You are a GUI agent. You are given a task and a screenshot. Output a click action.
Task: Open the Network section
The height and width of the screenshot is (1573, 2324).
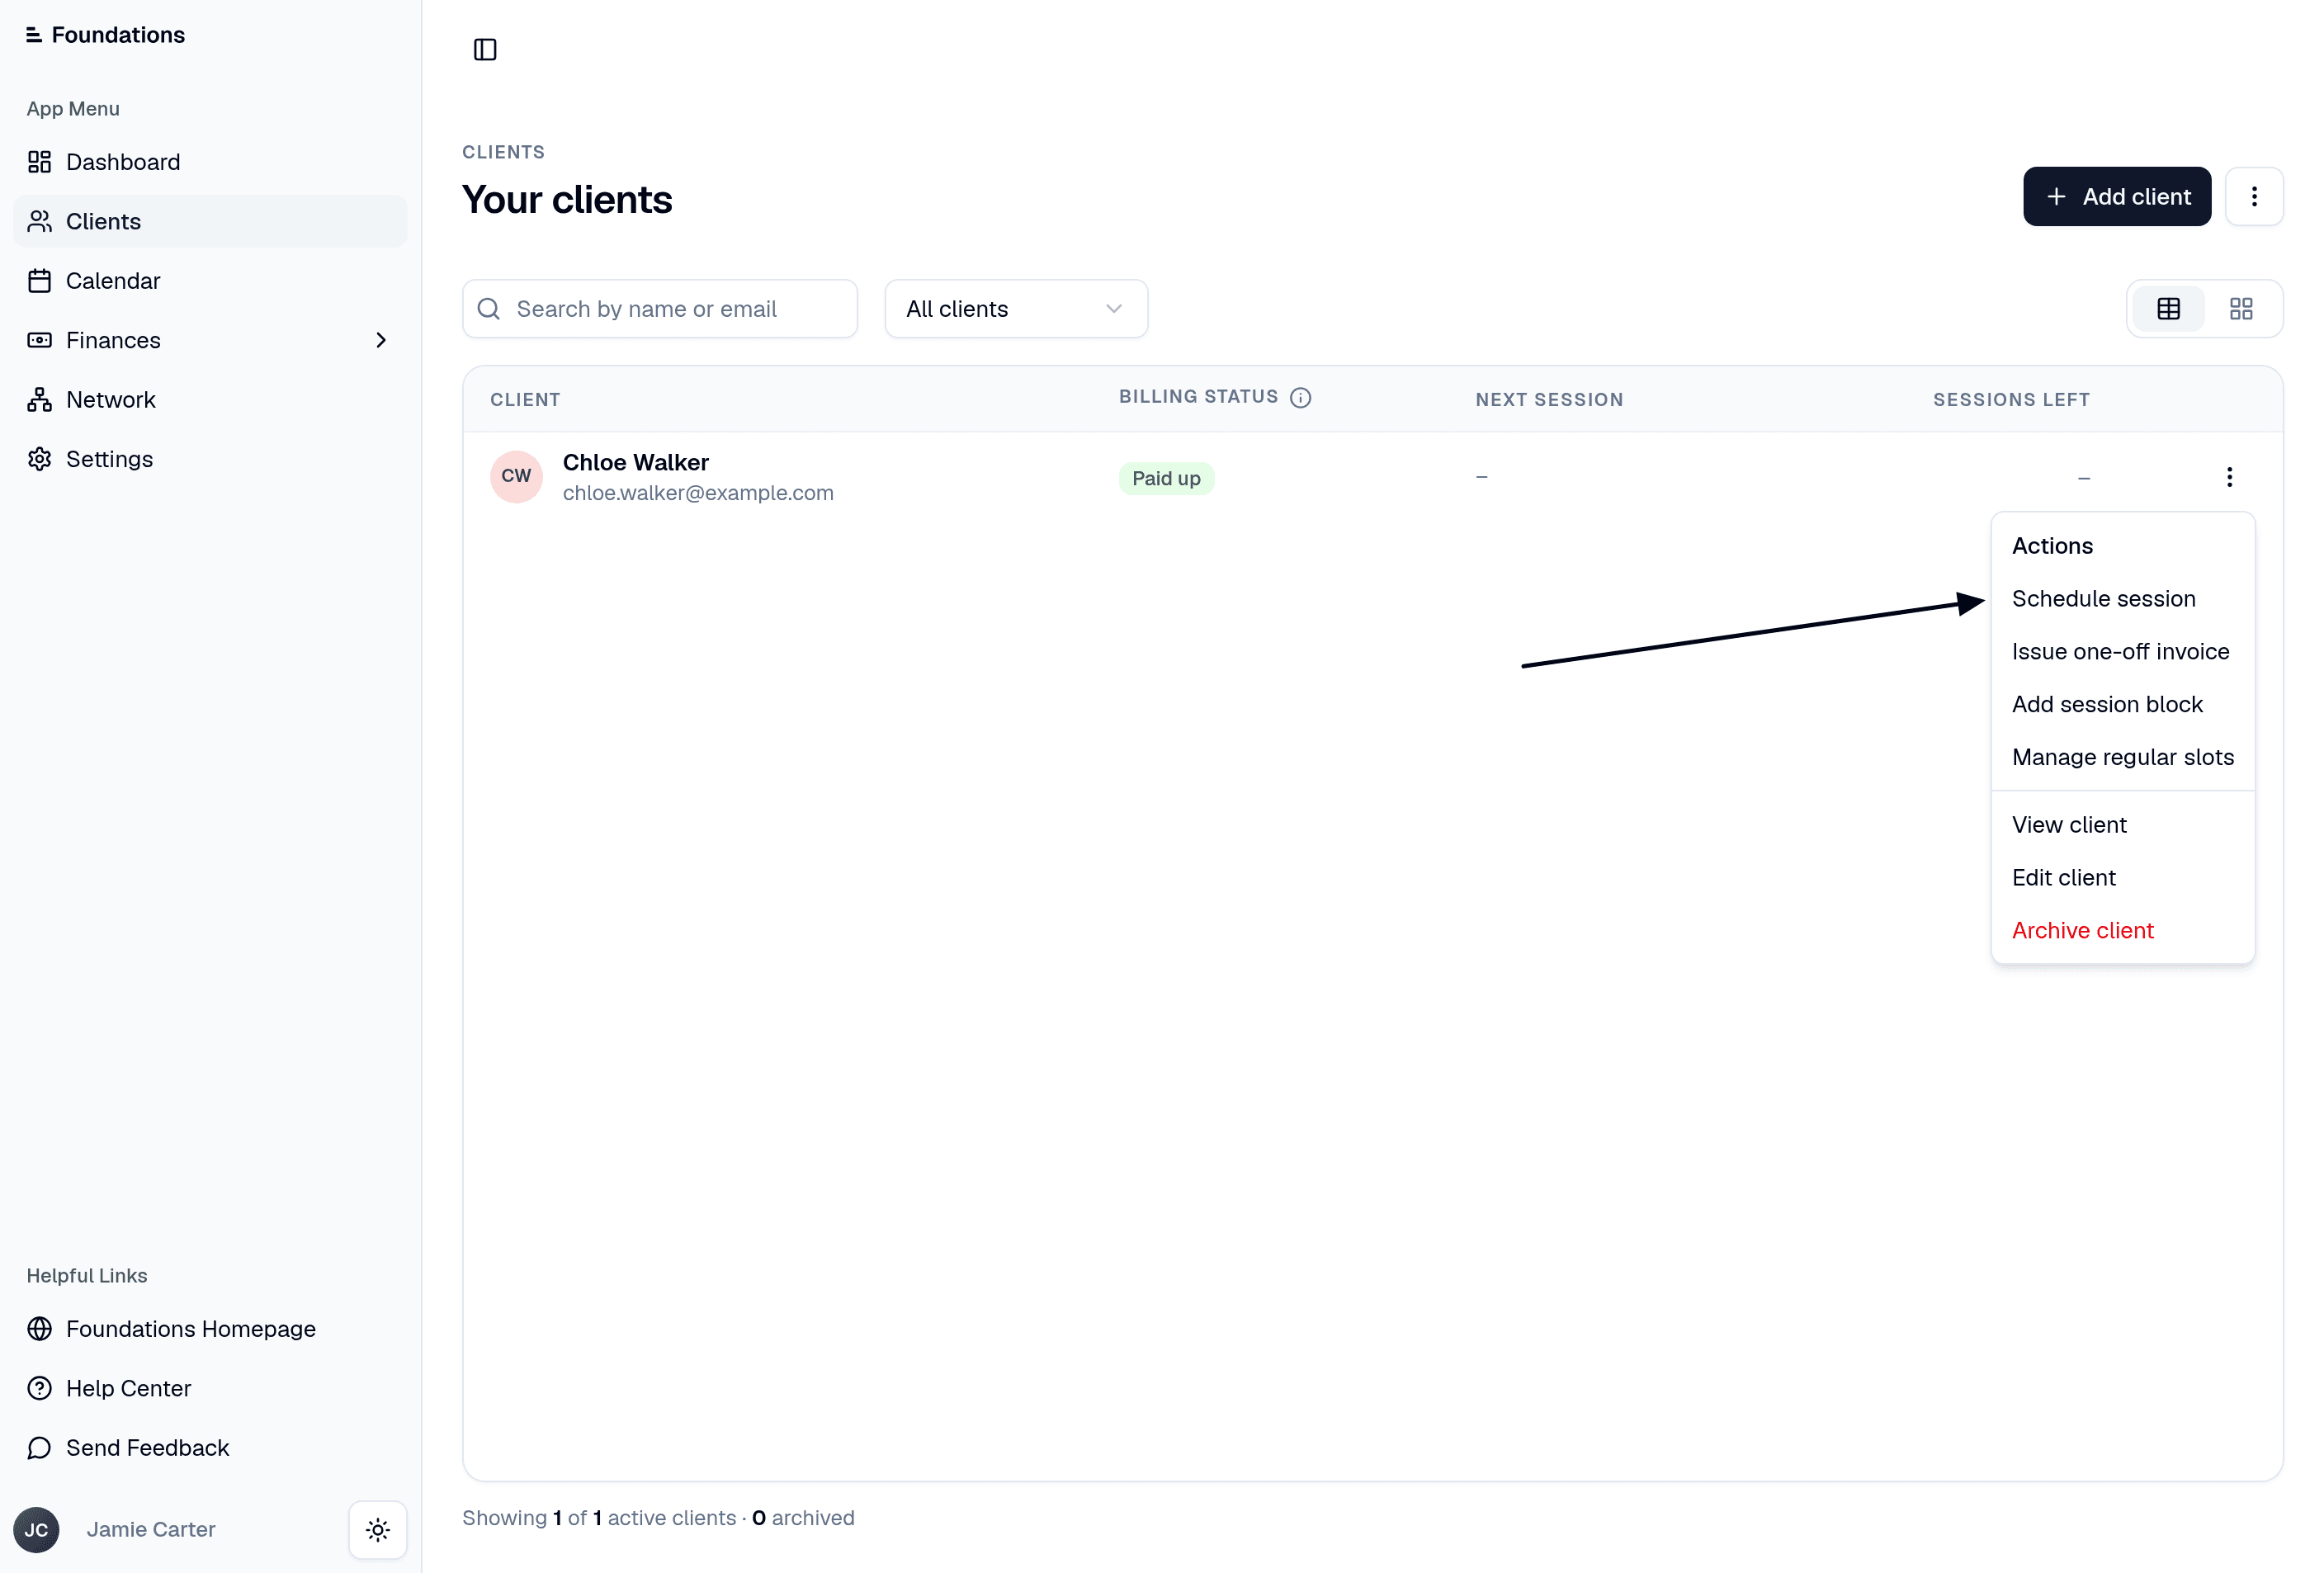[x=210, y=400]
